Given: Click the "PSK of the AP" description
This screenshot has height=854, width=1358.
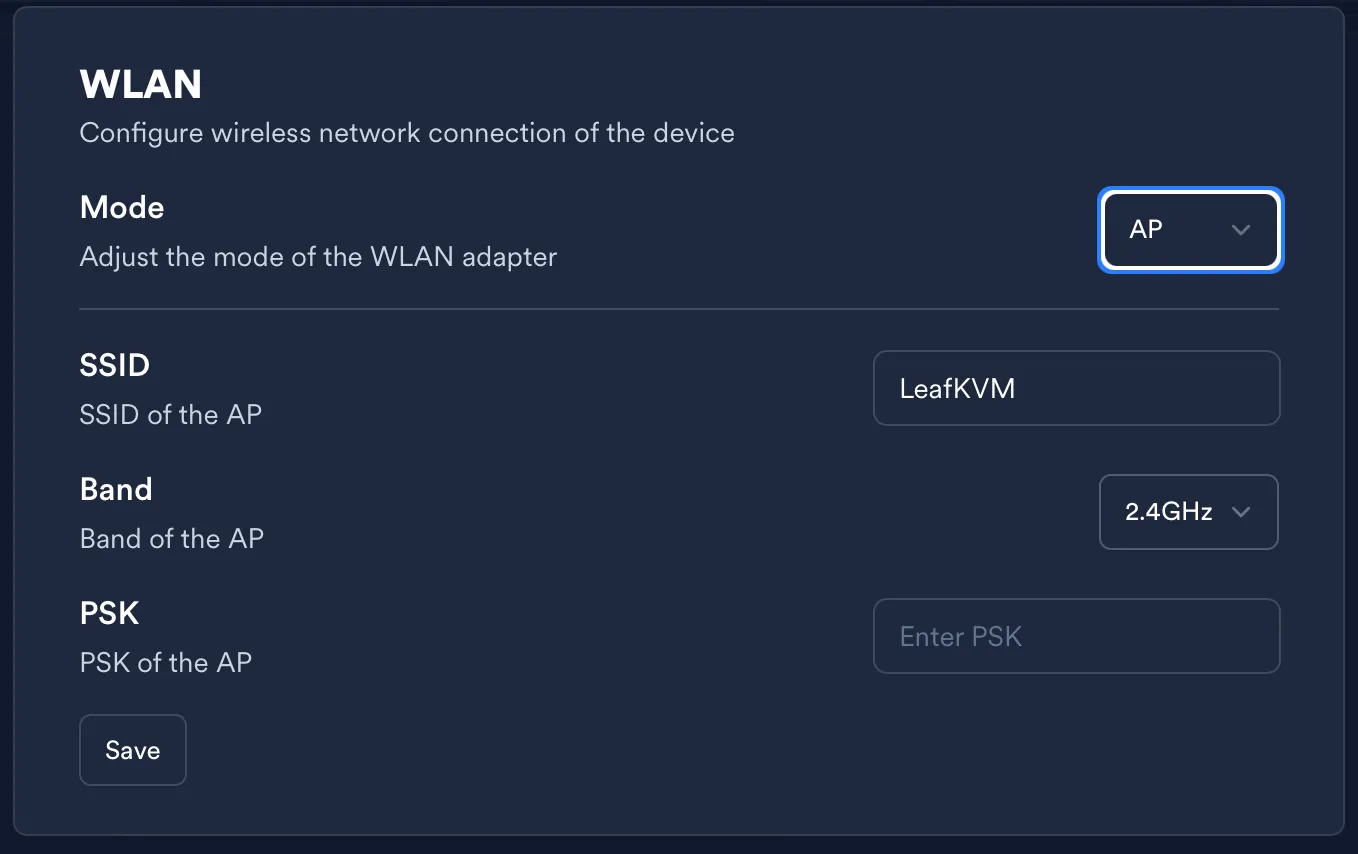Looking at the screenshot, I should pyautogui.click(x=166, y=662).
